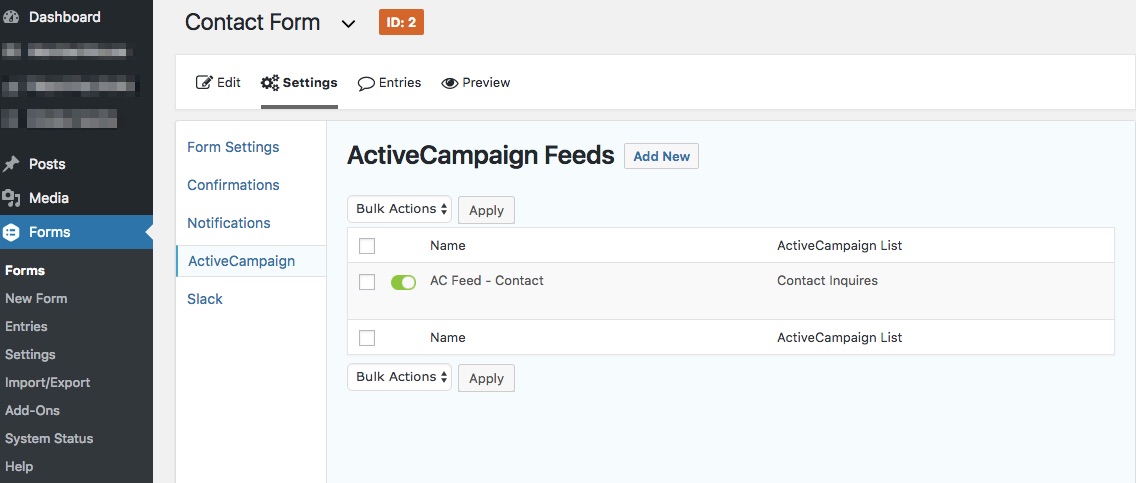1136x483 pixels.
Task: Switch to the Entries tab
Action: [389, 83]
